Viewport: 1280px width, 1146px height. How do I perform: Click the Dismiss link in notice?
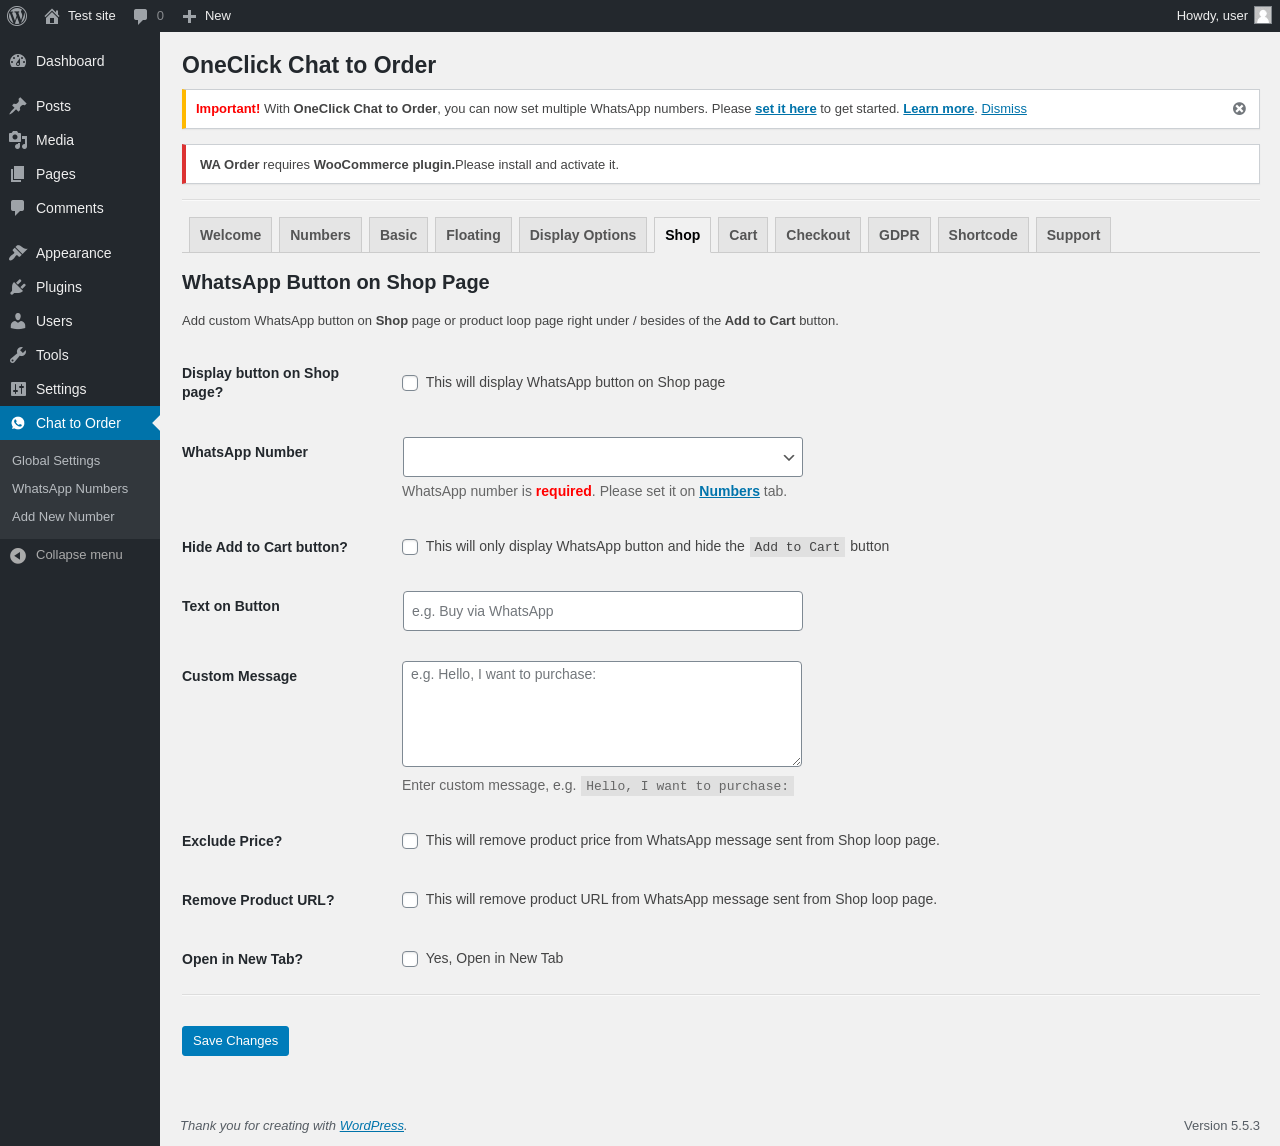click(x=1004, y=109)
